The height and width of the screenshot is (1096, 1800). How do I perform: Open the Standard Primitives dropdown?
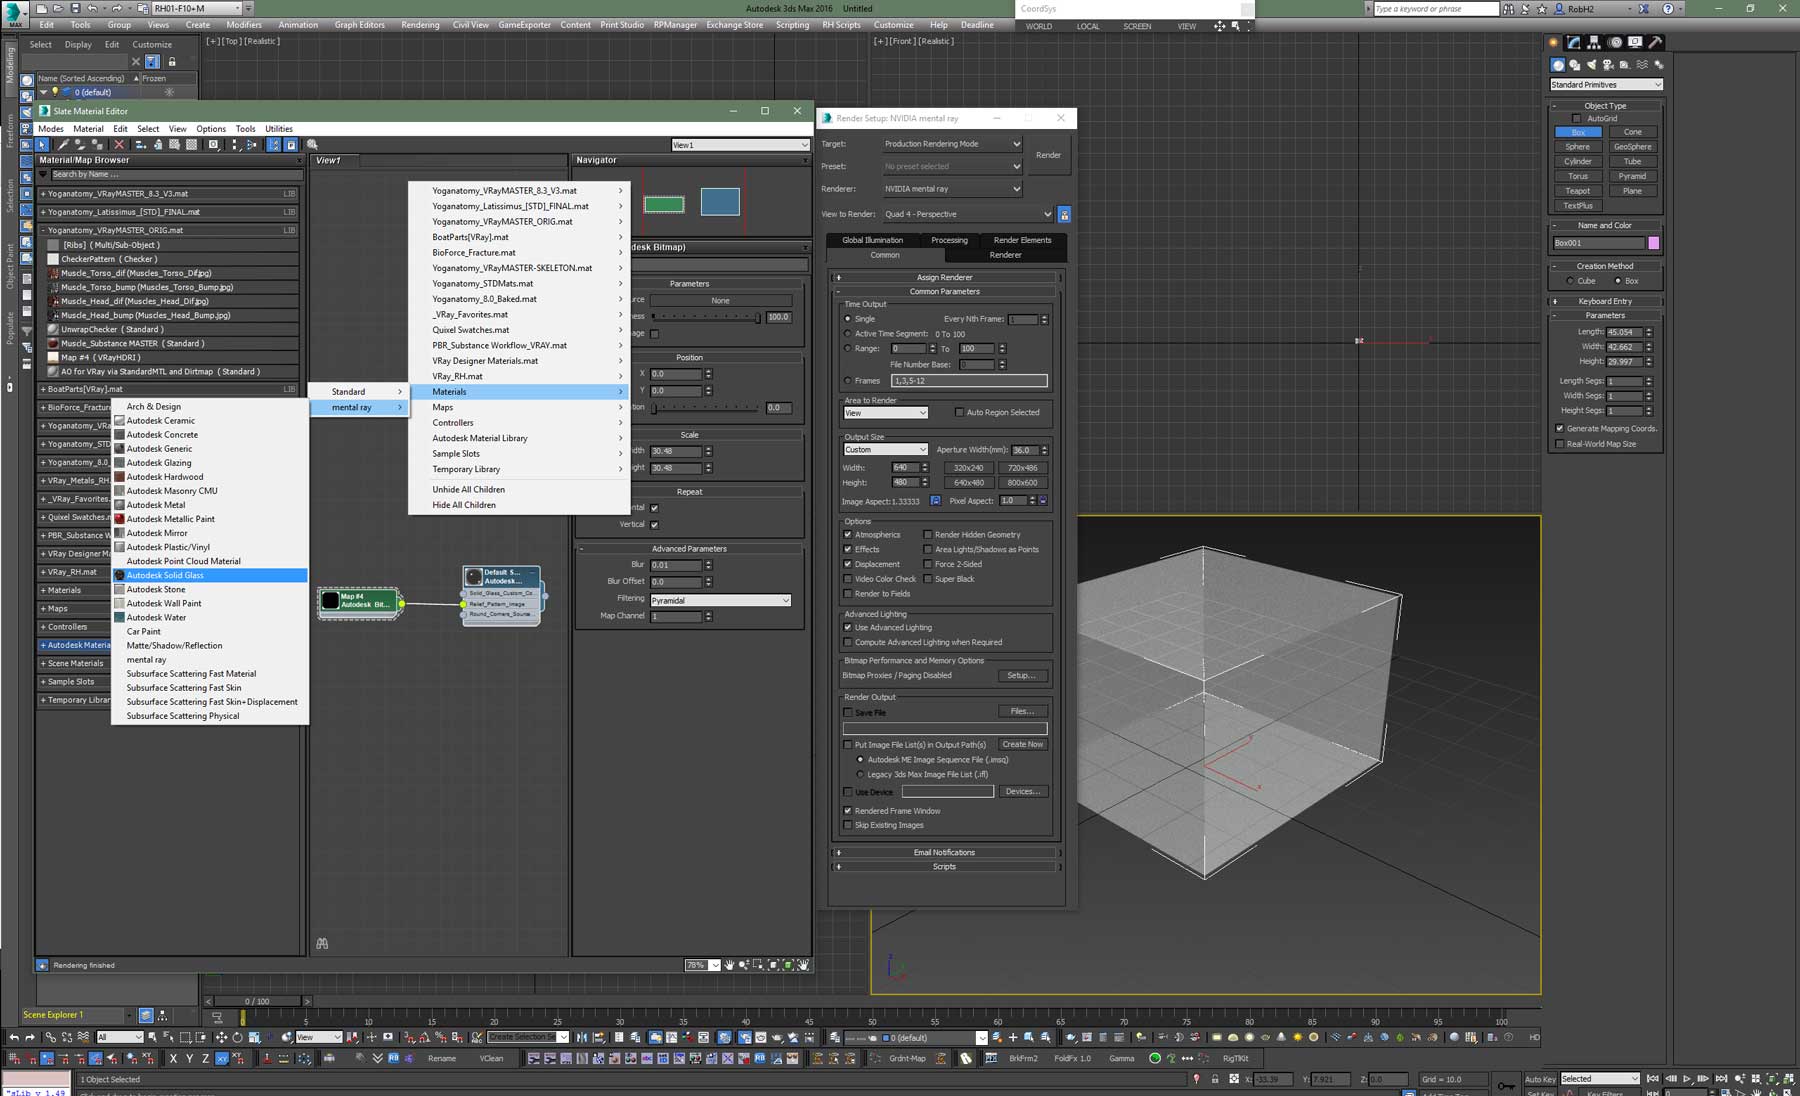point(1606,85)
